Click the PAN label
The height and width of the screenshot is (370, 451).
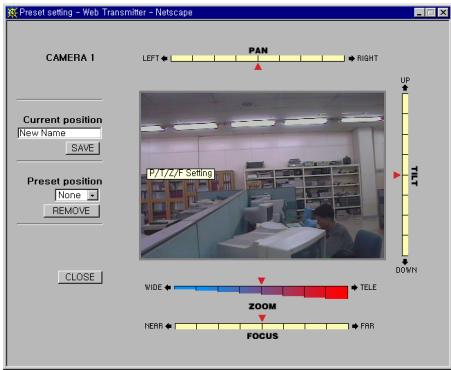point(258,50)
